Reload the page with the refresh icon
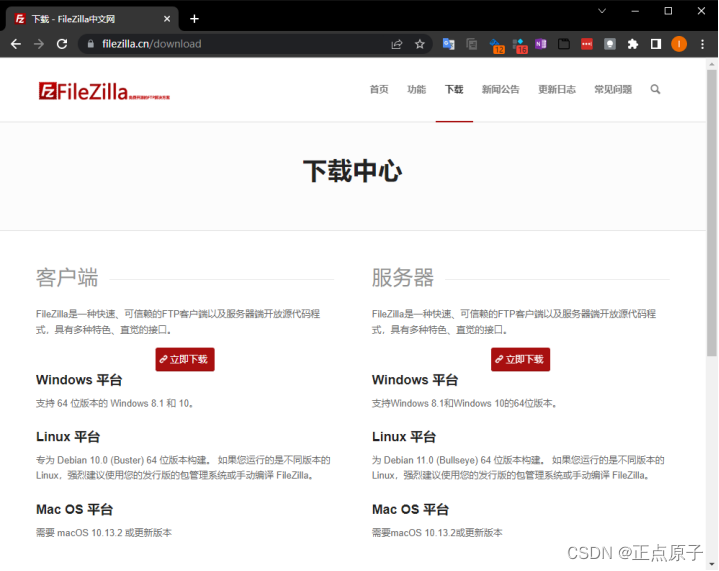 click(x=62, y=44)
